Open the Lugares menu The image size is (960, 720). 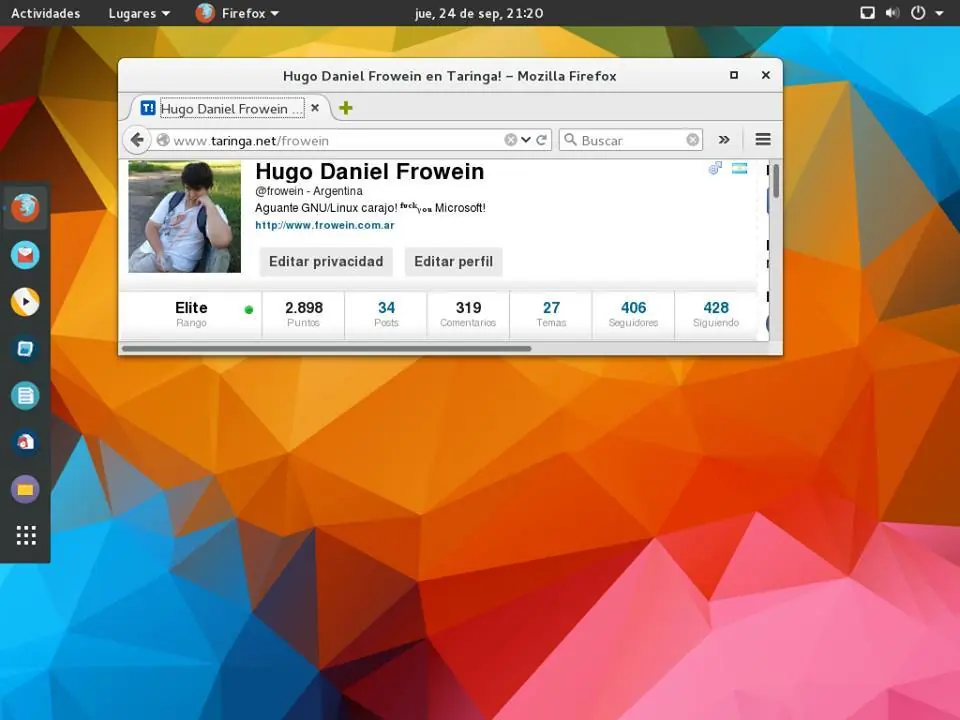click(x=139, y=13)
